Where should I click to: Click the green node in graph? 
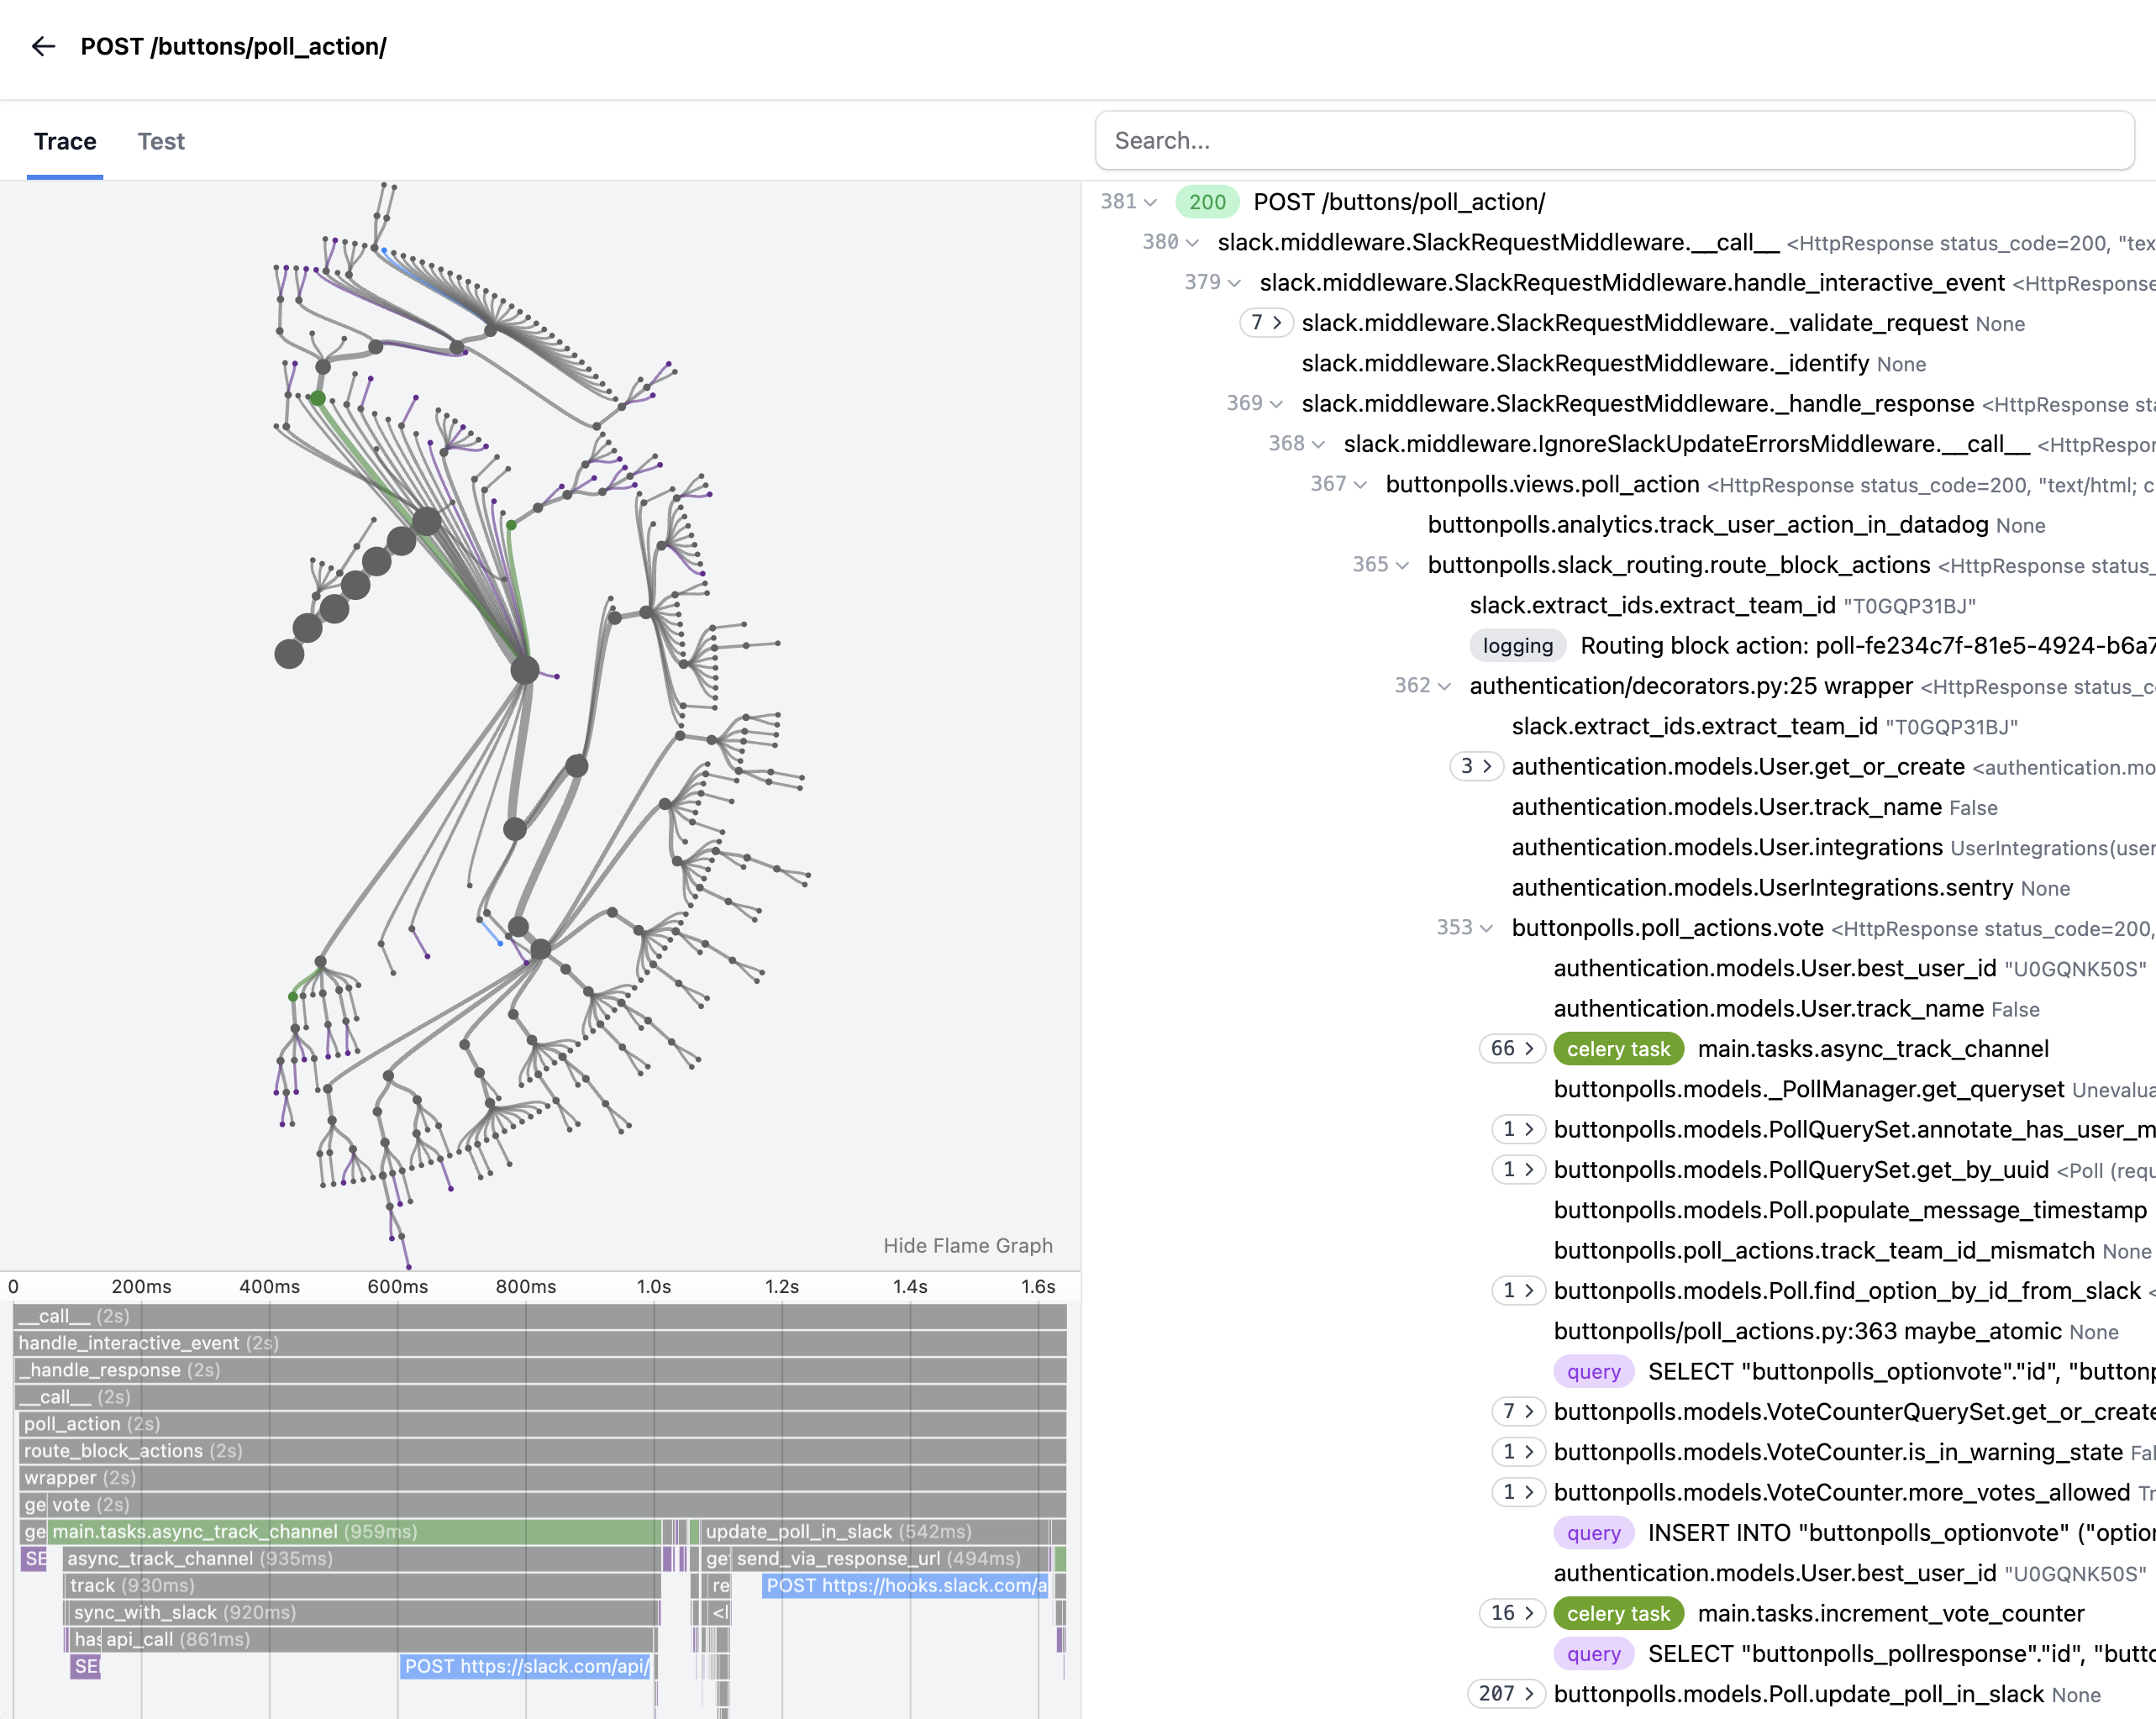[x=318, y=398]
